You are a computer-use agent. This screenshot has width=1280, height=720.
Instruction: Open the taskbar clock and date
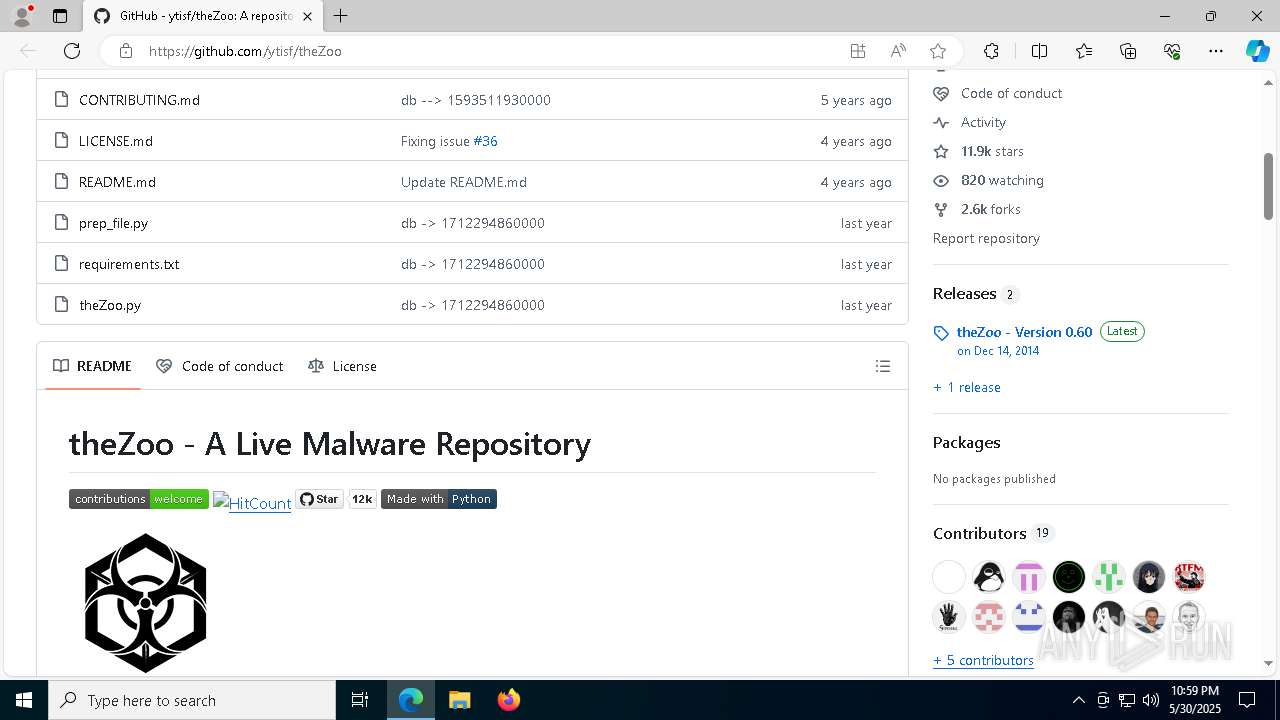click(1194, 700)
